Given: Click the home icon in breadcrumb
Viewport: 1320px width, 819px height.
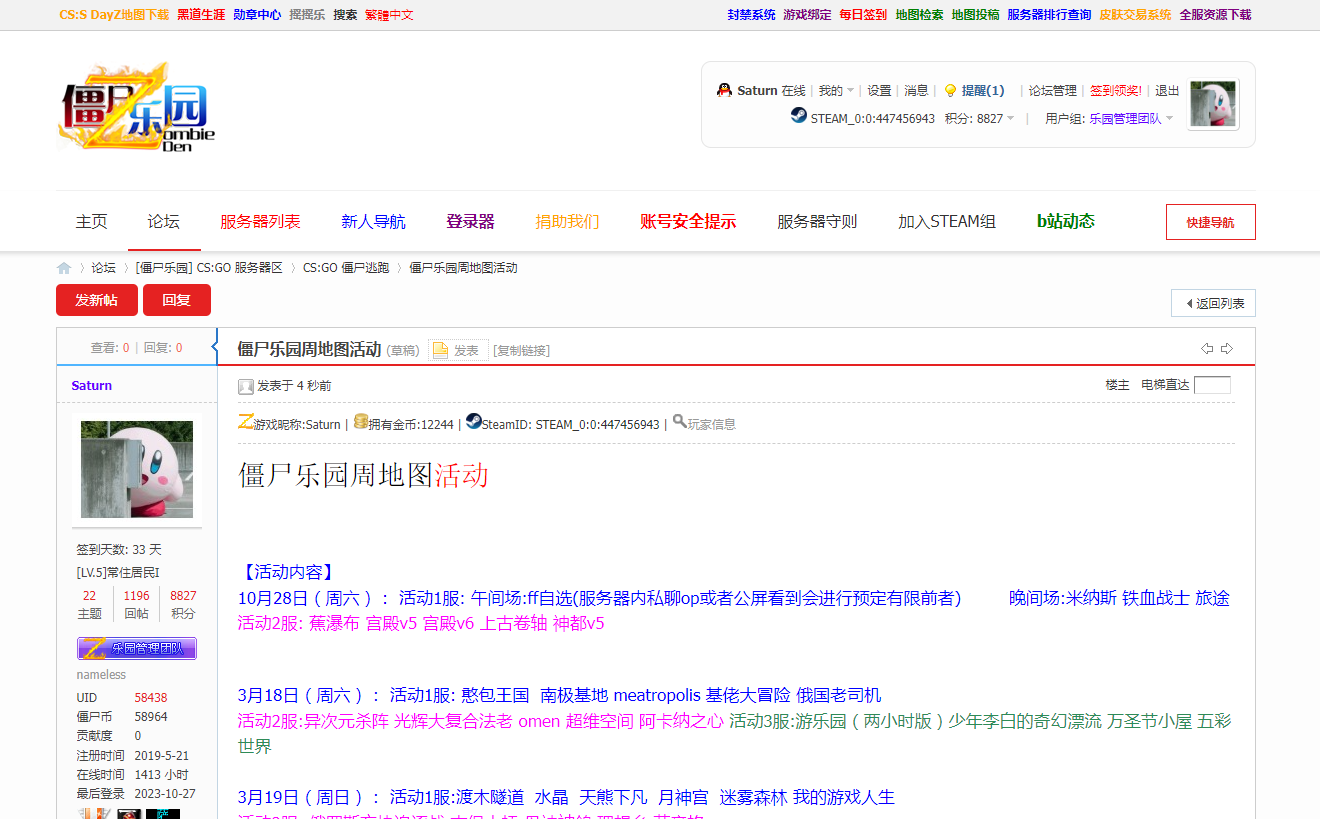Looking at the screenshot, I should 64,268.
